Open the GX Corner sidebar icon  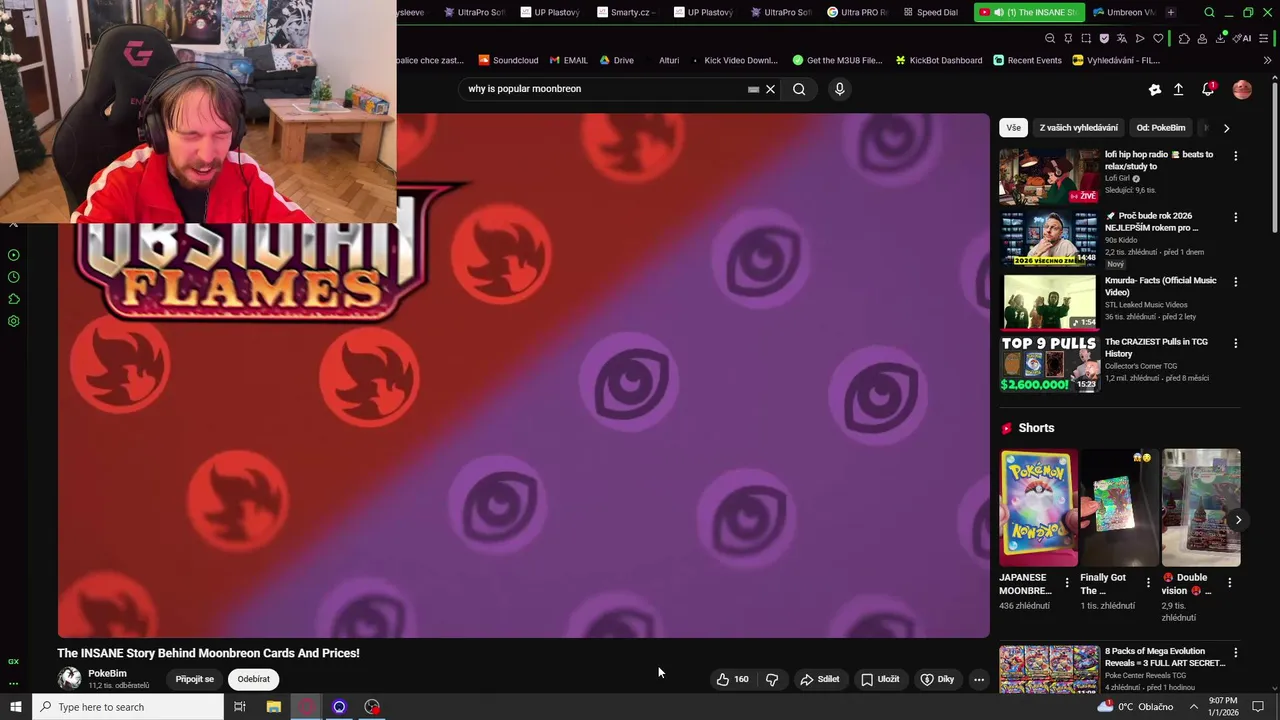point(14,661)
